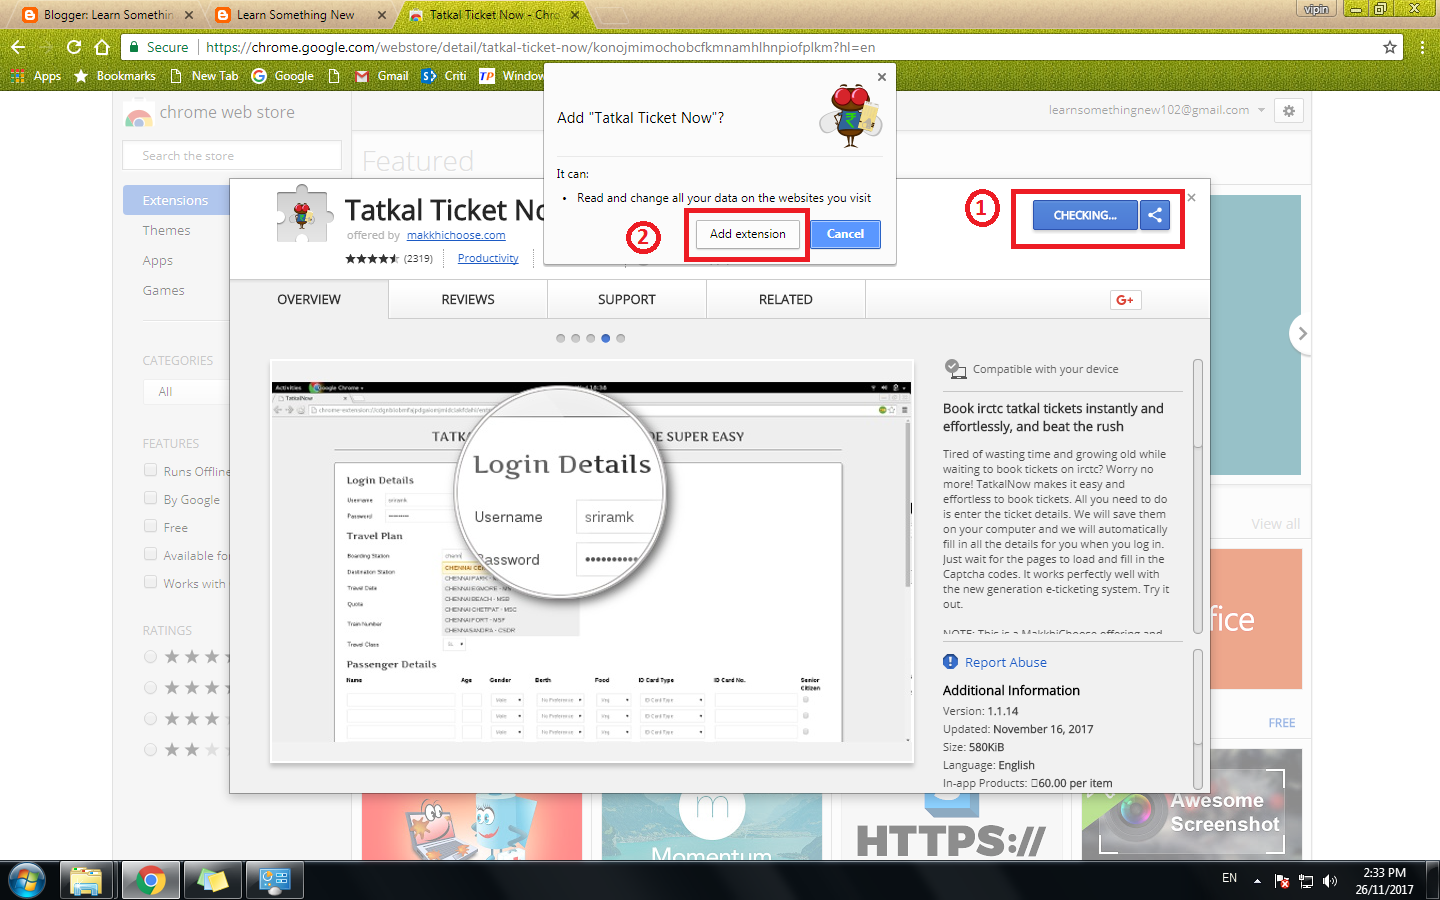This screenshot has width=1440, height=900.
Task: Toggle Free feature checkbox
Action: pyautogui.click(x=150, y=526)
